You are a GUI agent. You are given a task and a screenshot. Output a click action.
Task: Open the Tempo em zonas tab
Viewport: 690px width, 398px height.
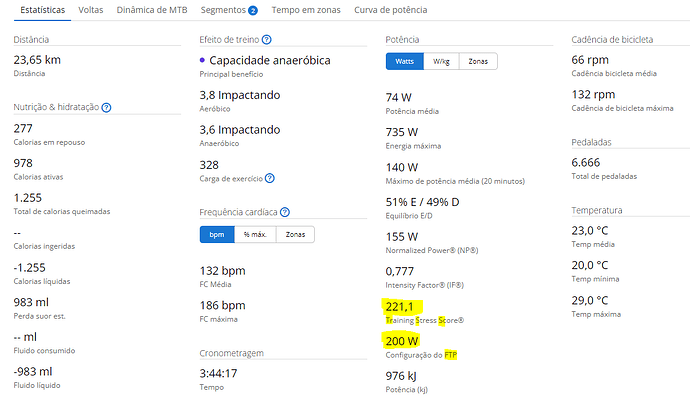[x=306, y=10]
